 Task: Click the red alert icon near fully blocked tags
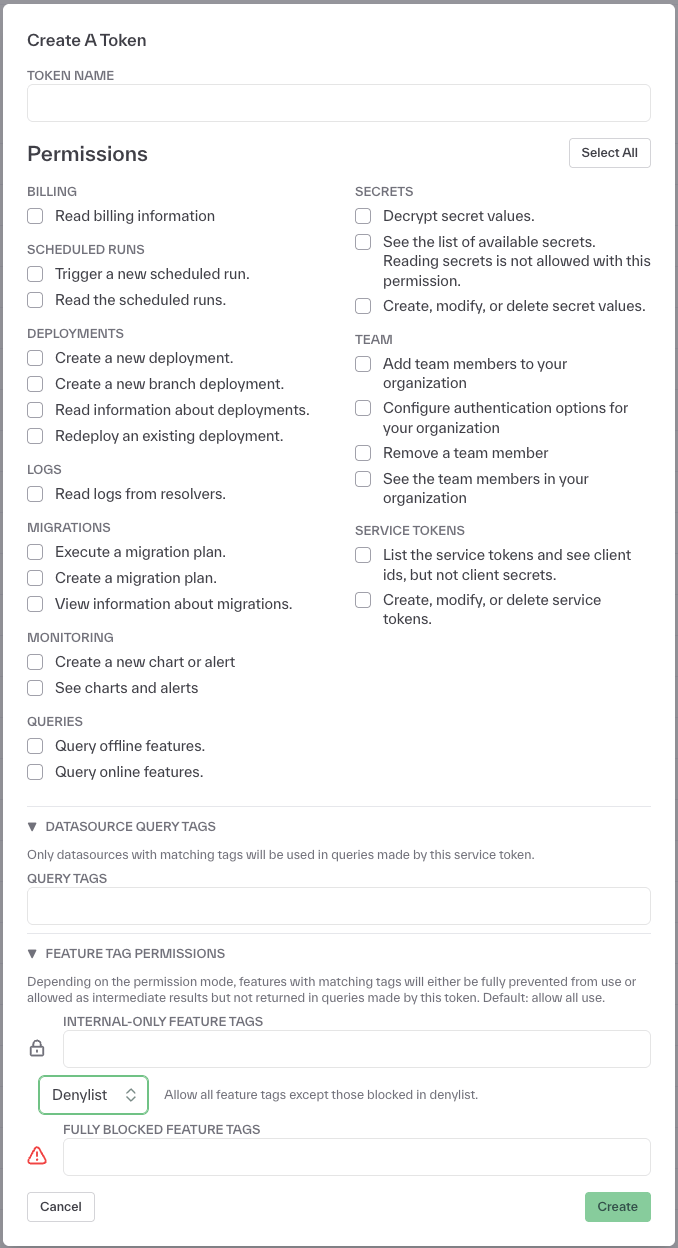[36, 1155]
